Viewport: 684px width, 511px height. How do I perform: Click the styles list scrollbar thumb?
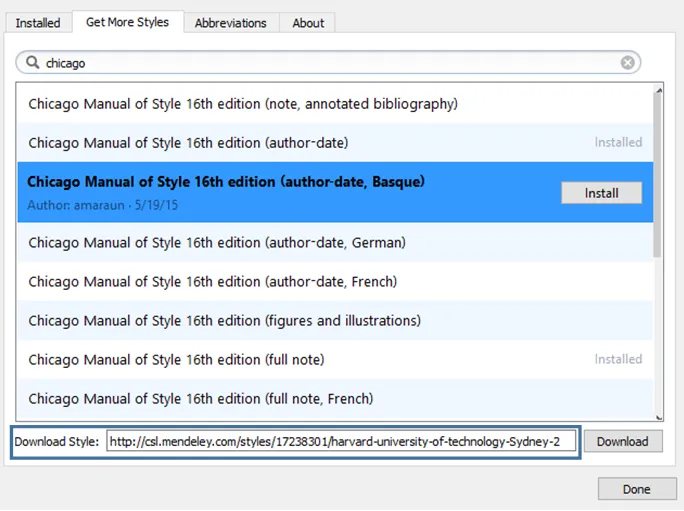[x=658, y=175]
